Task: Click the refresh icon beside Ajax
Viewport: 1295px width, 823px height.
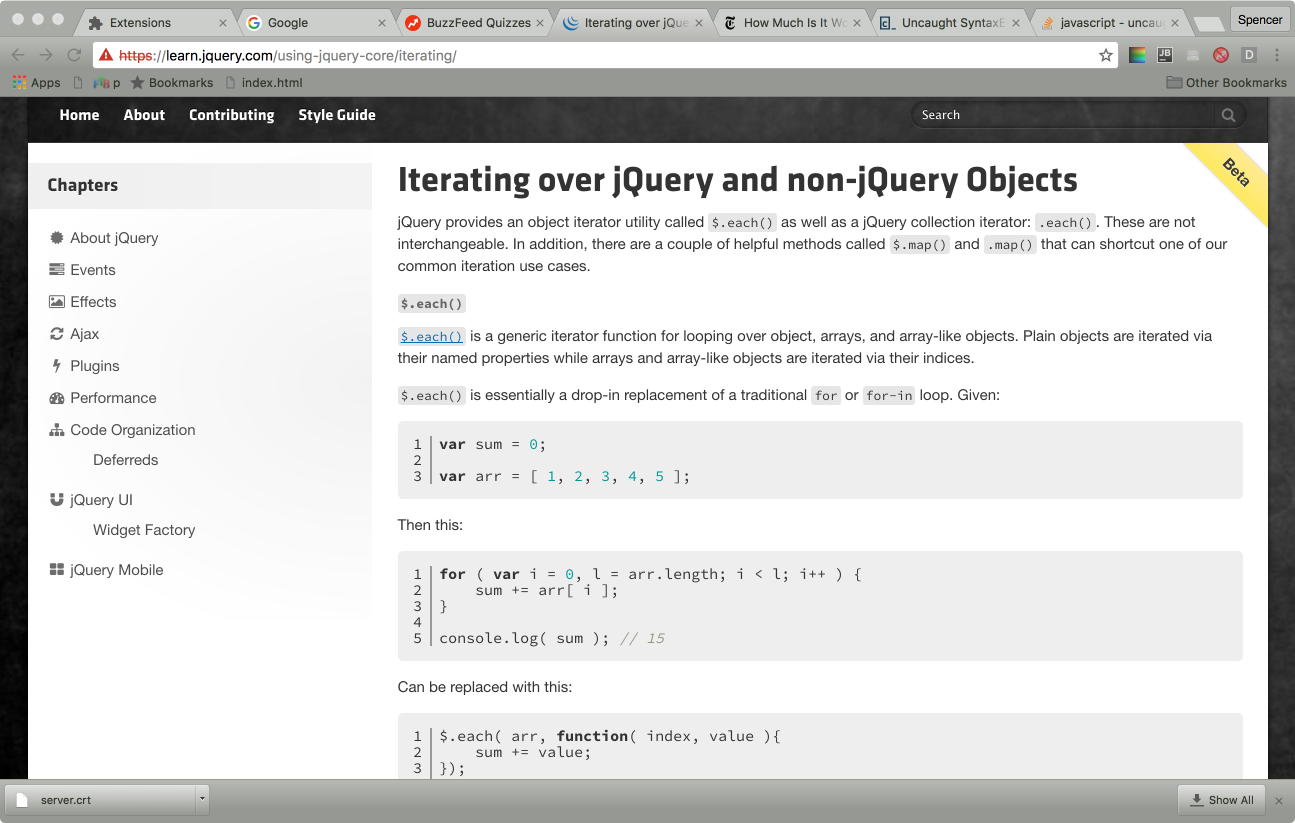Action: [x=57, y=334]
